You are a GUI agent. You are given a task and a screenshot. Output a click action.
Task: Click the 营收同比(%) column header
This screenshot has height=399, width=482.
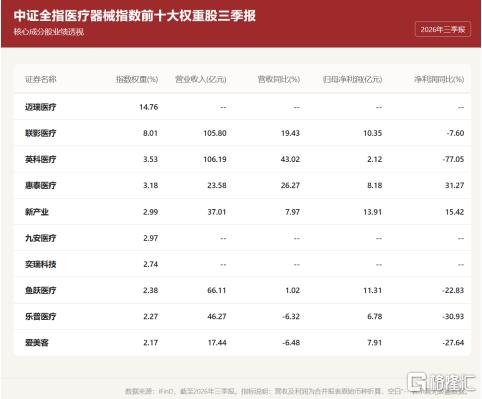(279, 79)
